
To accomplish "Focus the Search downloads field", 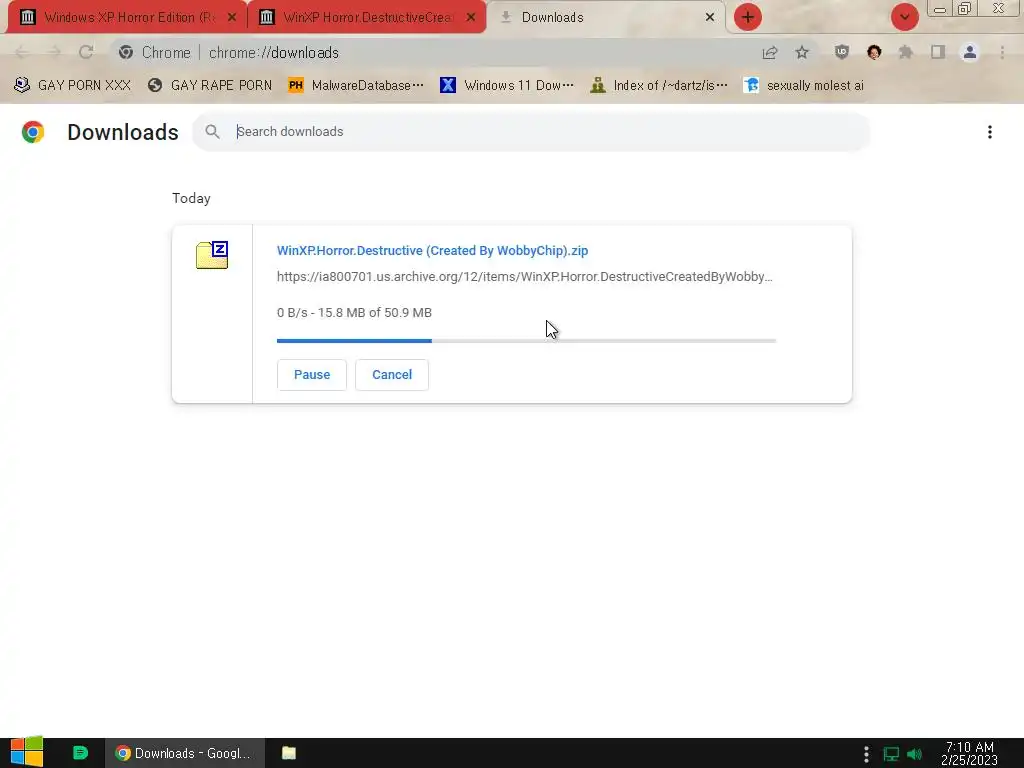I will tap(531, 131).
